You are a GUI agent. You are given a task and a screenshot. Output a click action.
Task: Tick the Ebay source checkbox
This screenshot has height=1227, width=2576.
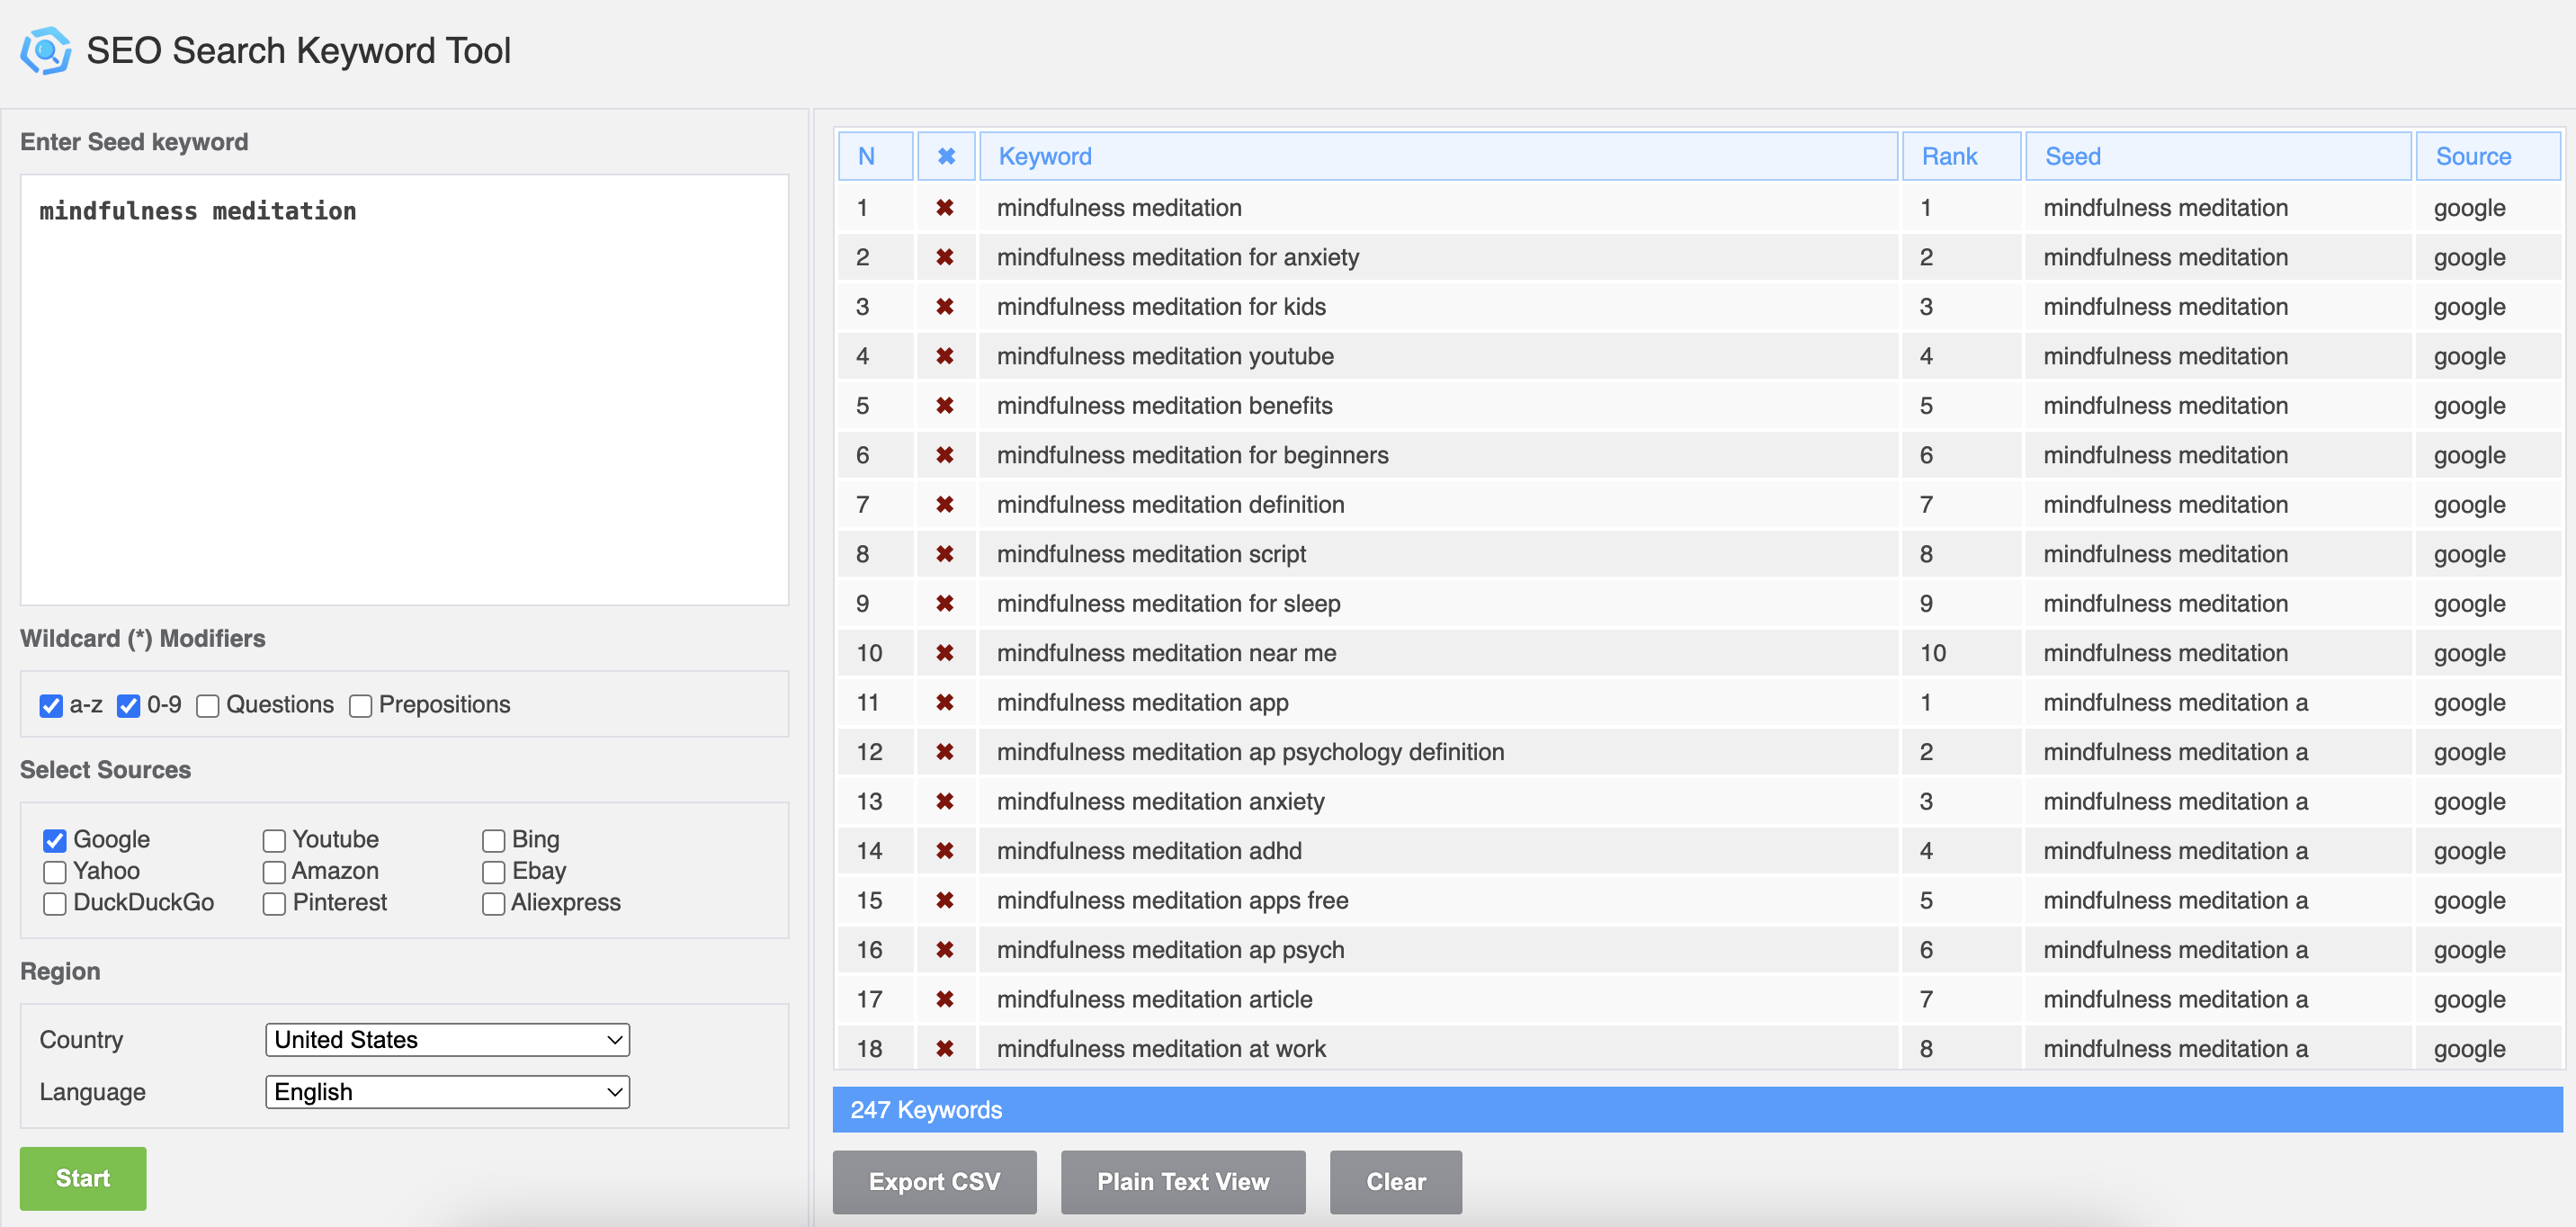[493, 872]
